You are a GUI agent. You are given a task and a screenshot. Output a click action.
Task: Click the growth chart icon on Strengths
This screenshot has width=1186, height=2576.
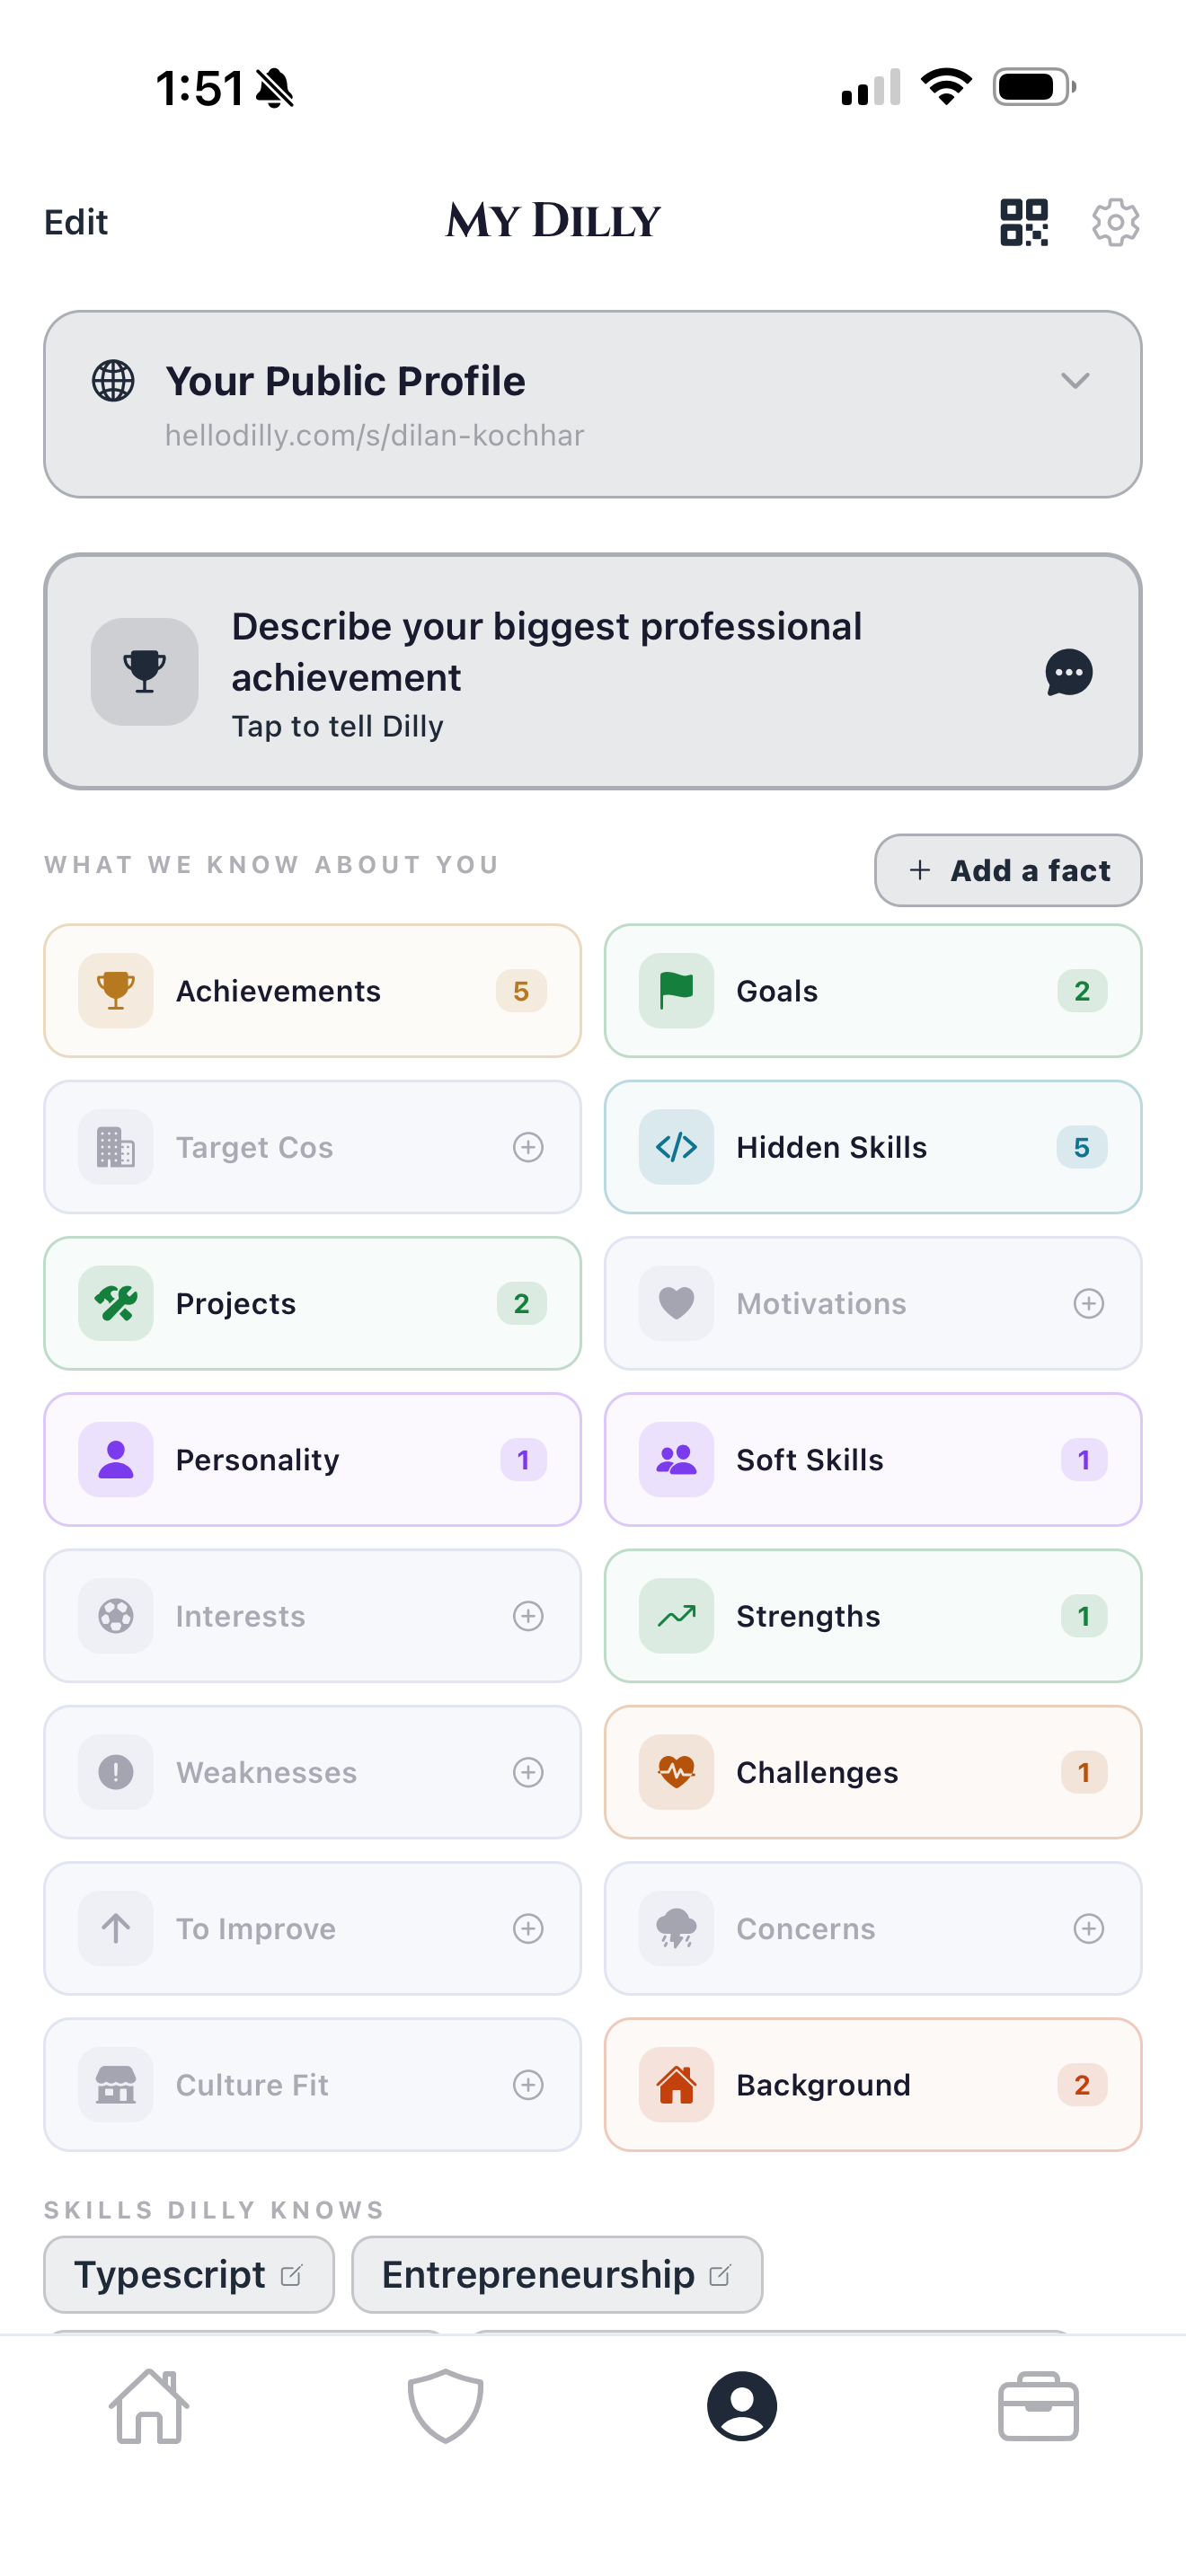coord(675,1615)
